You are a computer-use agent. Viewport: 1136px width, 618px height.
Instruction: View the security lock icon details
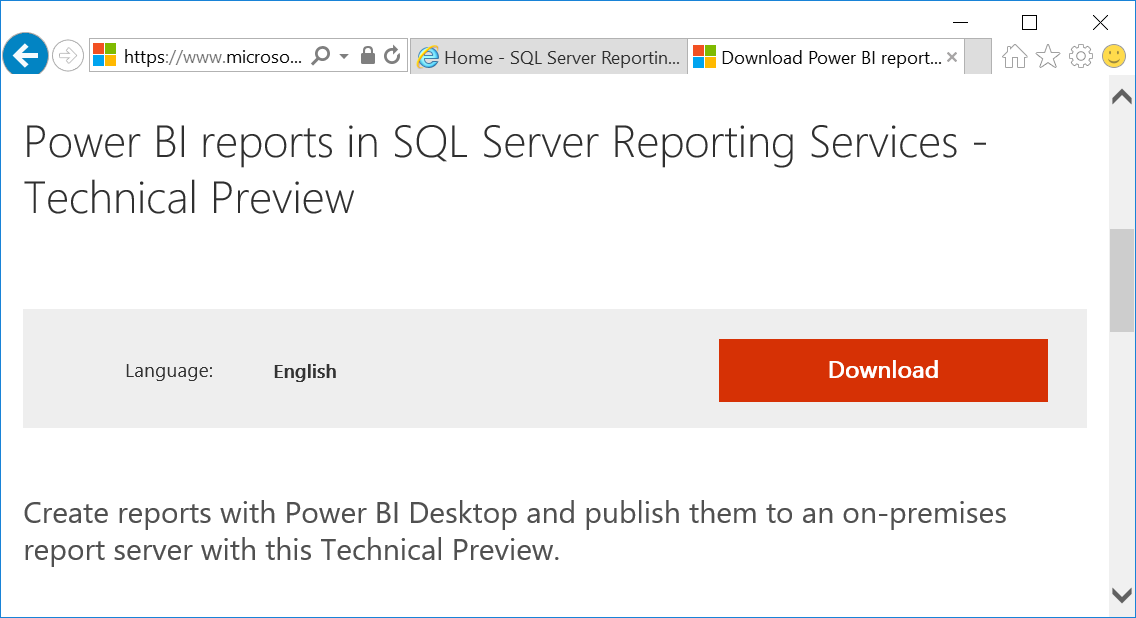(x=366, y=55)
